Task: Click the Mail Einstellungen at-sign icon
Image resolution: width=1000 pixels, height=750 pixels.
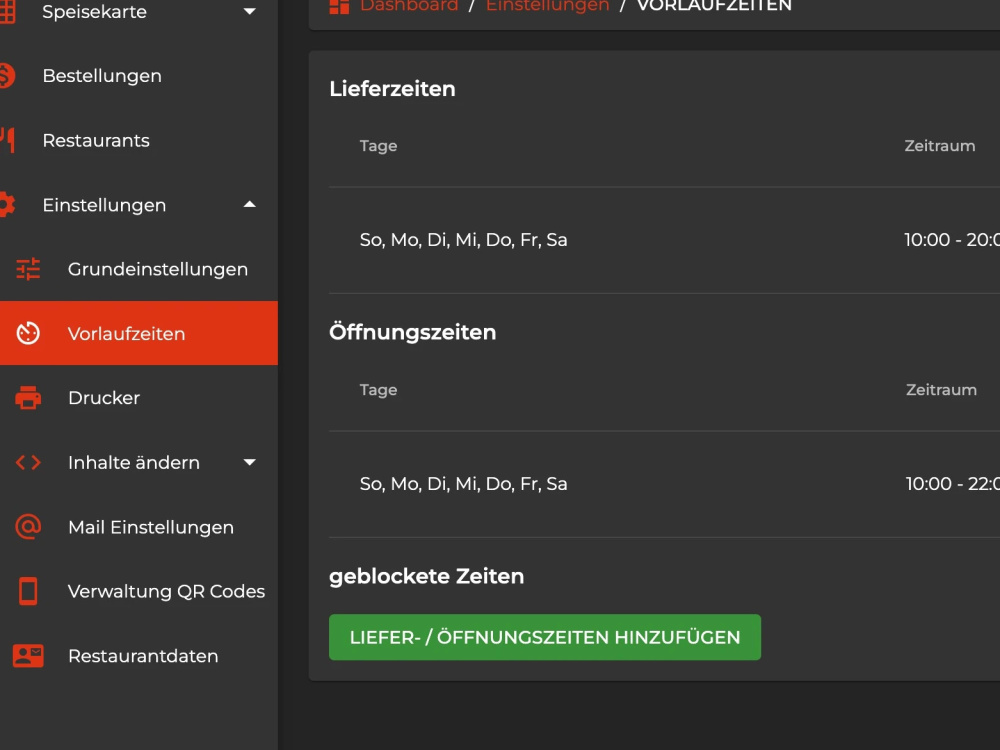Action: [x=28, y=527]
